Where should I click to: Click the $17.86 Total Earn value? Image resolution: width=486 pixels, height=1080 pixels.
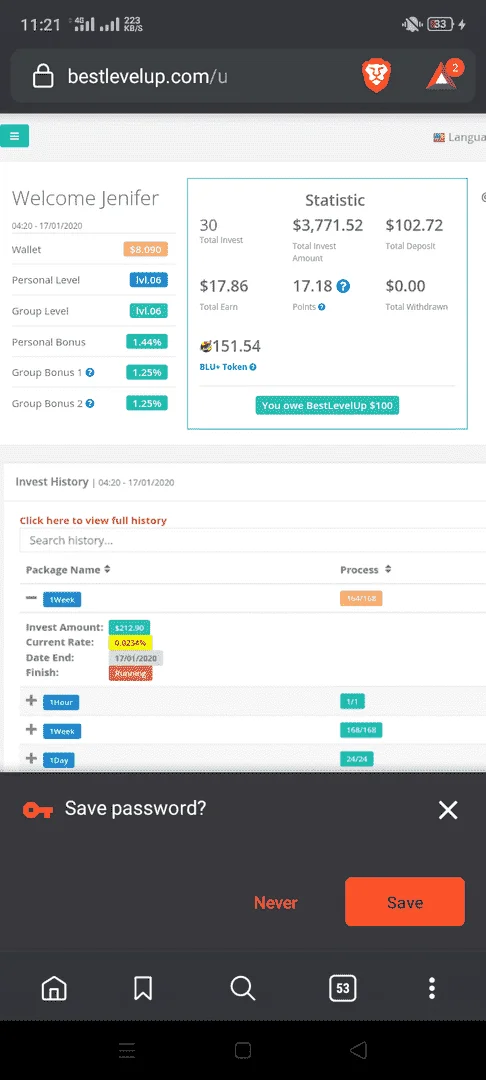[224, 286]
